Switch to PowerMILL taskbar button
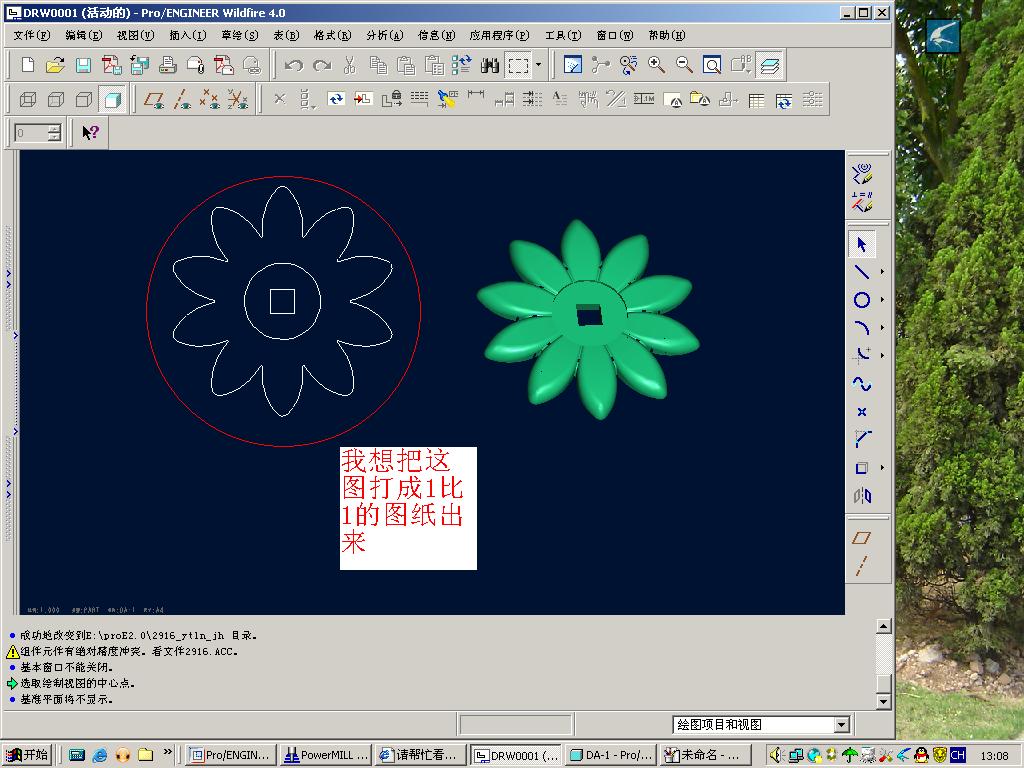The width and height of the screenshot is (1024, 768). 327,755
